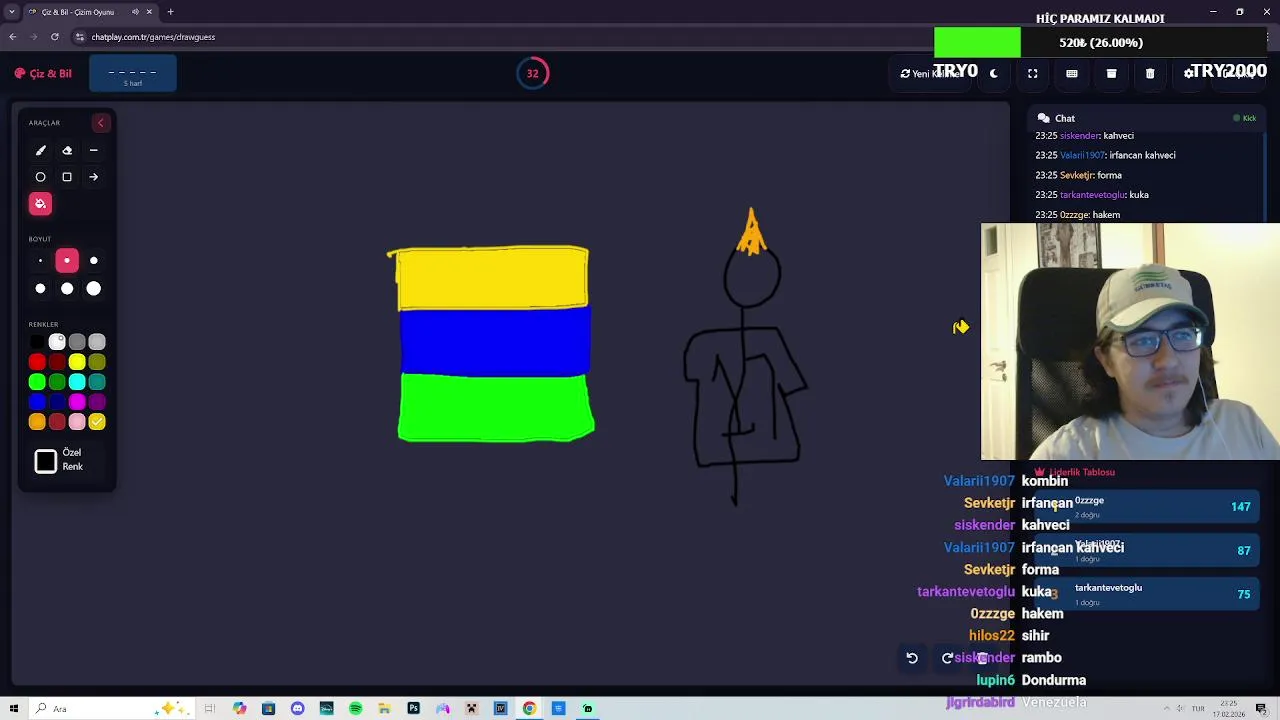This screenshot has height=720, width=1280.
Task: Redo the drawing stroke
Action: tap(947, 658)
